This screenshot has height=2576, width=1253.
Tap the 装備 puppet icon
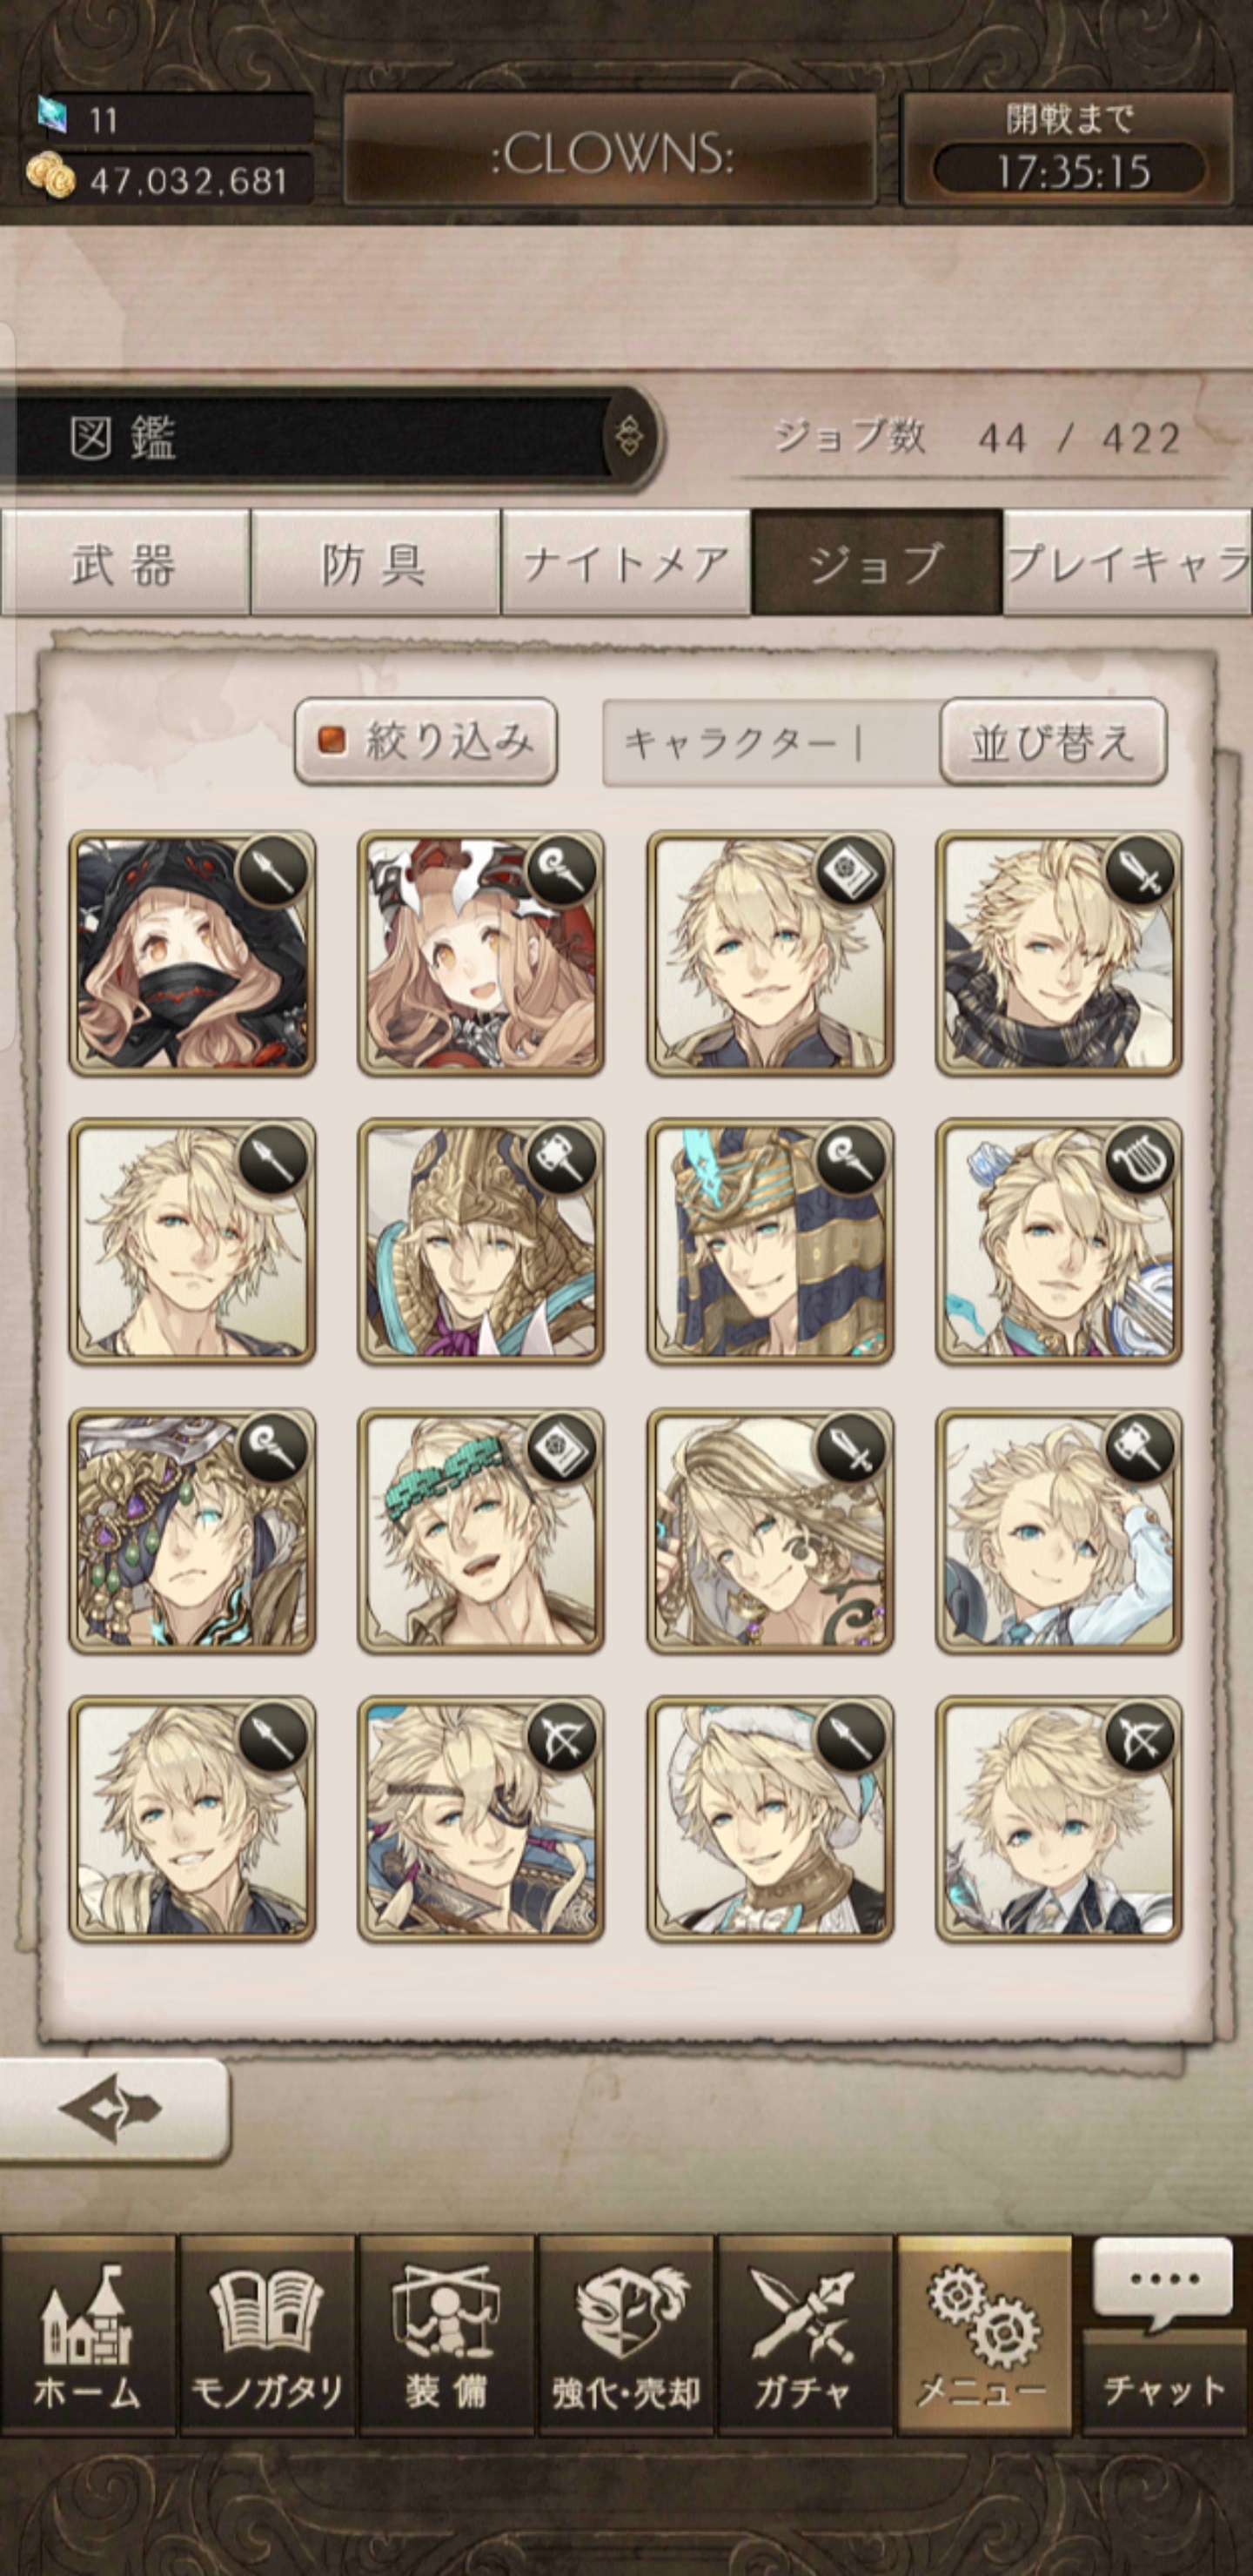[x=446, y=2335]
